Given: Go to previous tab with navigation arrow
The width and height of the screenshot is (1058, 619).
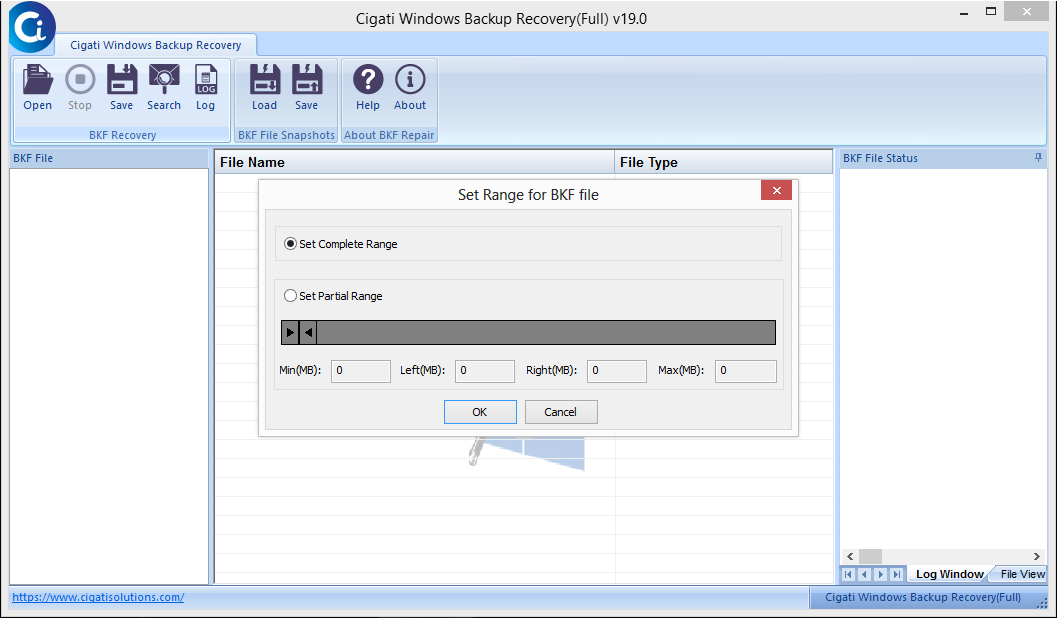Looking at the screenshot, I should pos(864,574).
